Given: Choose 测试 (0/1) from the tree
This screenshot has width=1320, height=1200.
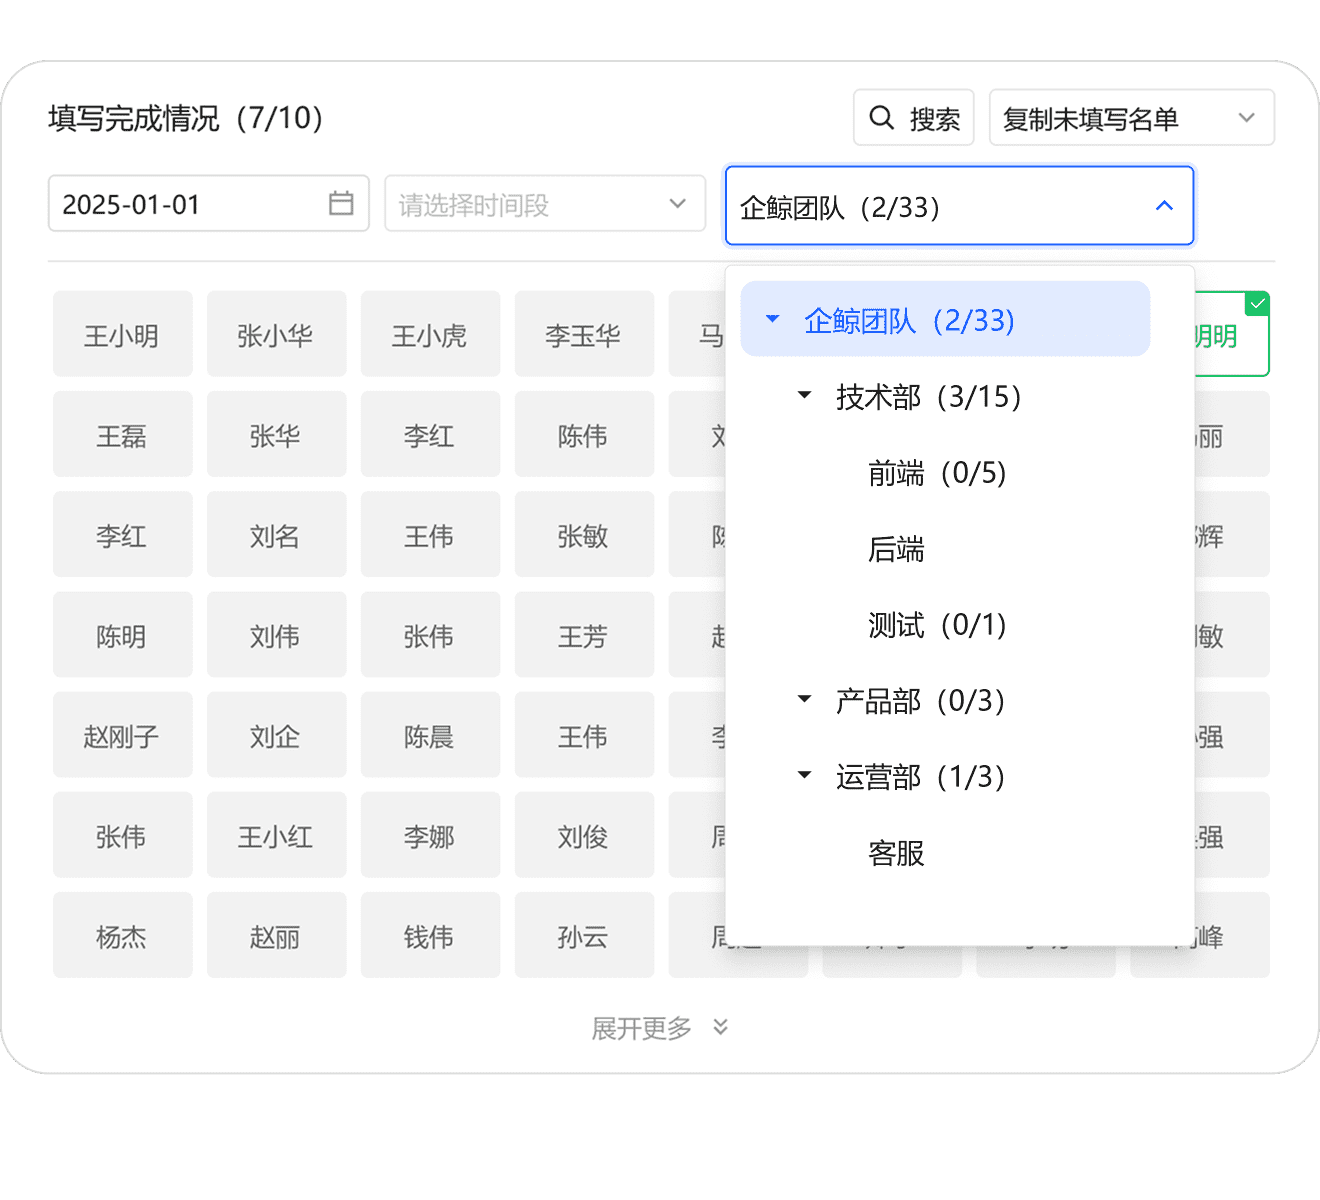Looking at the screenshot, I should 936,625.
